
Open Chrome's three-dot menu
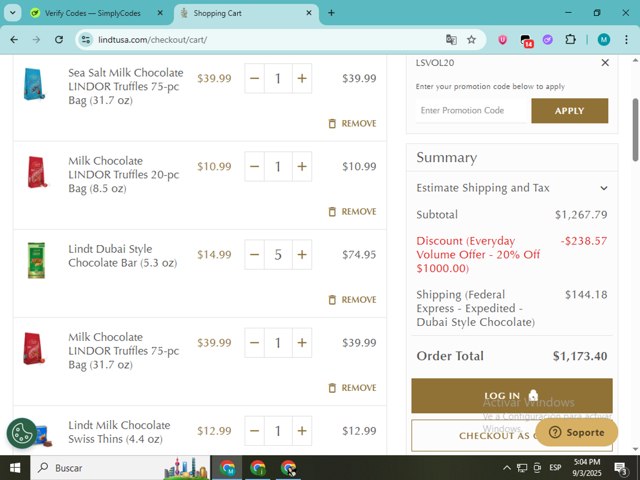click(x=626, y=40)
